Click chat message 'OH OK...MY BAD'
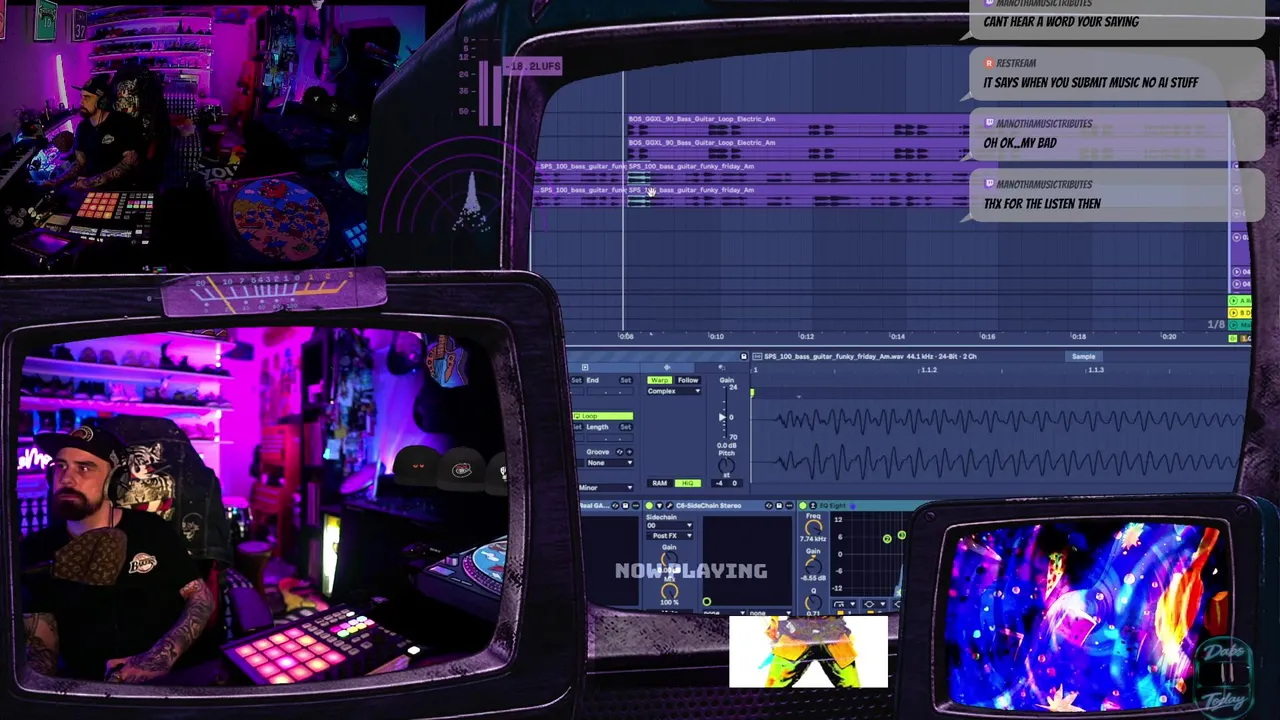The image size is (1280, 720). 1020,143
